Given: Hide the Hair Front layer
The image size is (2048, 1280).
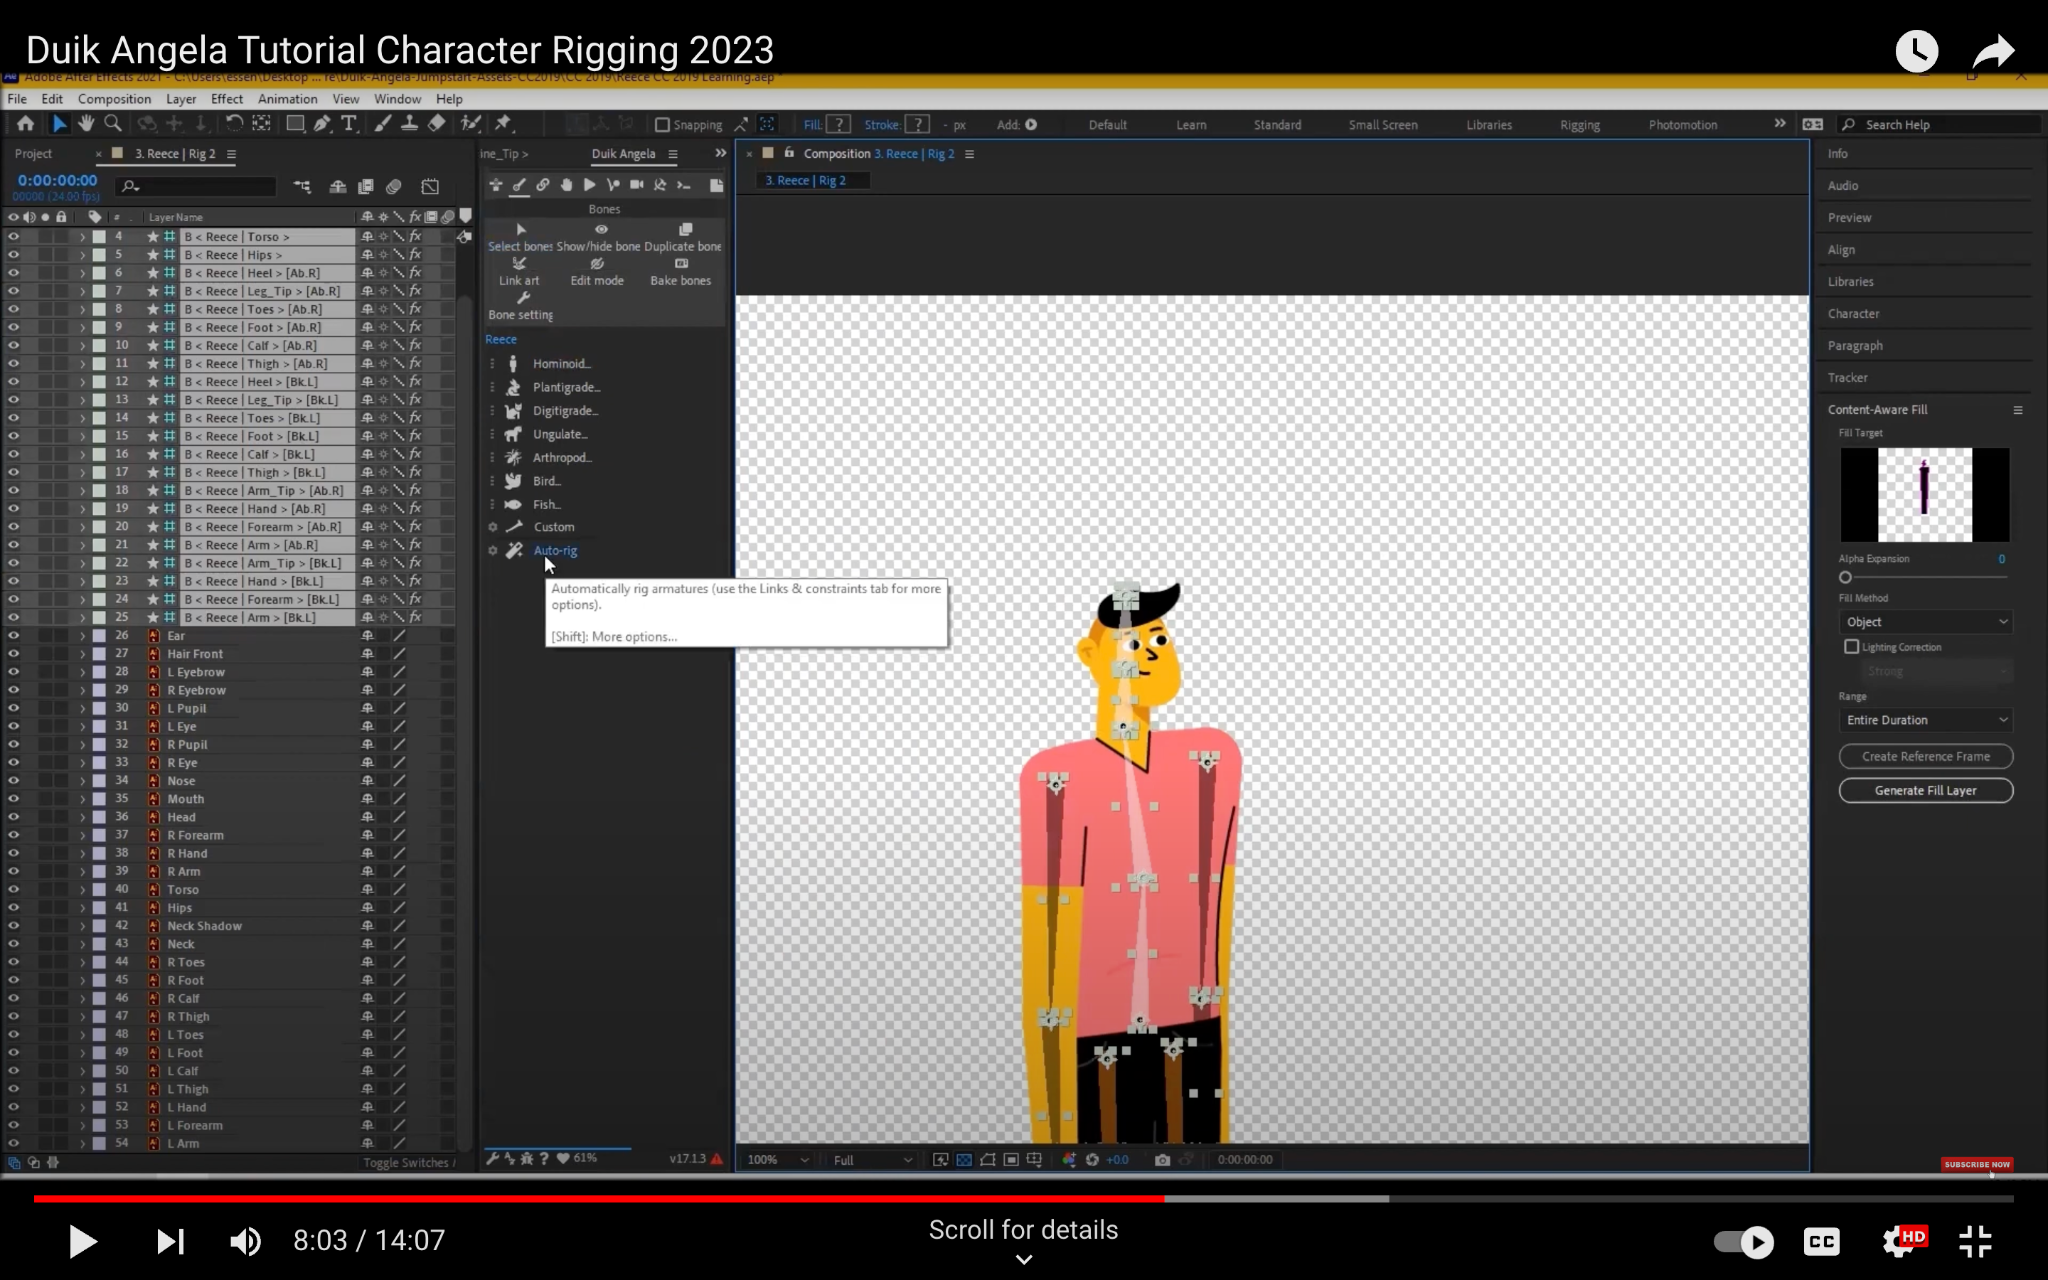Looking at the screenshot, I should pyautogui.click(x=13, y=654).
